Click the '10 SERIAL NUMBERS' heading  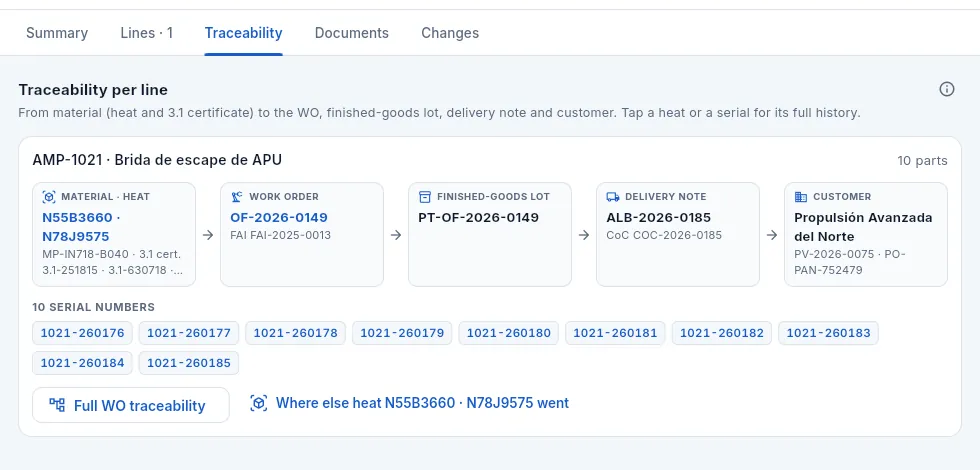(94, 308)
